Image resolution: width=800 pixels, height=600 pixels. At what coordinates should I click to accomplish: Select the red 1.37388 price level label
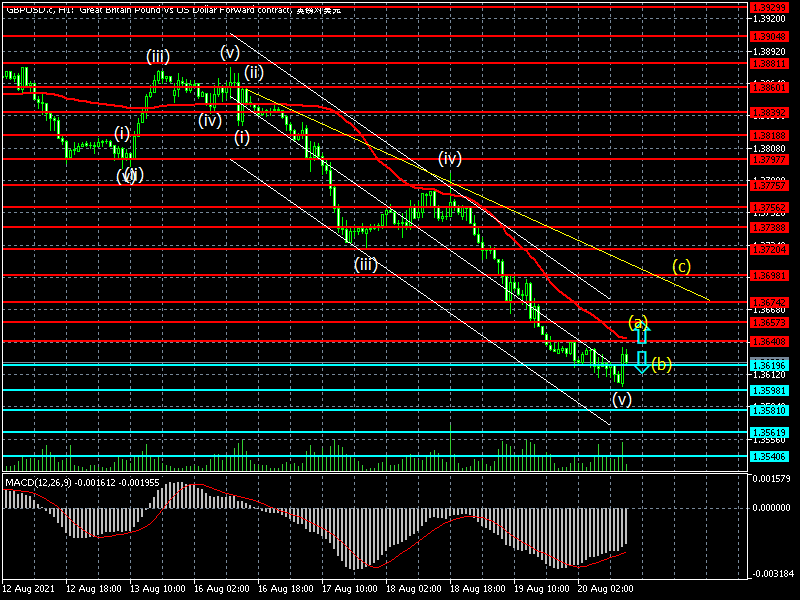click(769, 228)
